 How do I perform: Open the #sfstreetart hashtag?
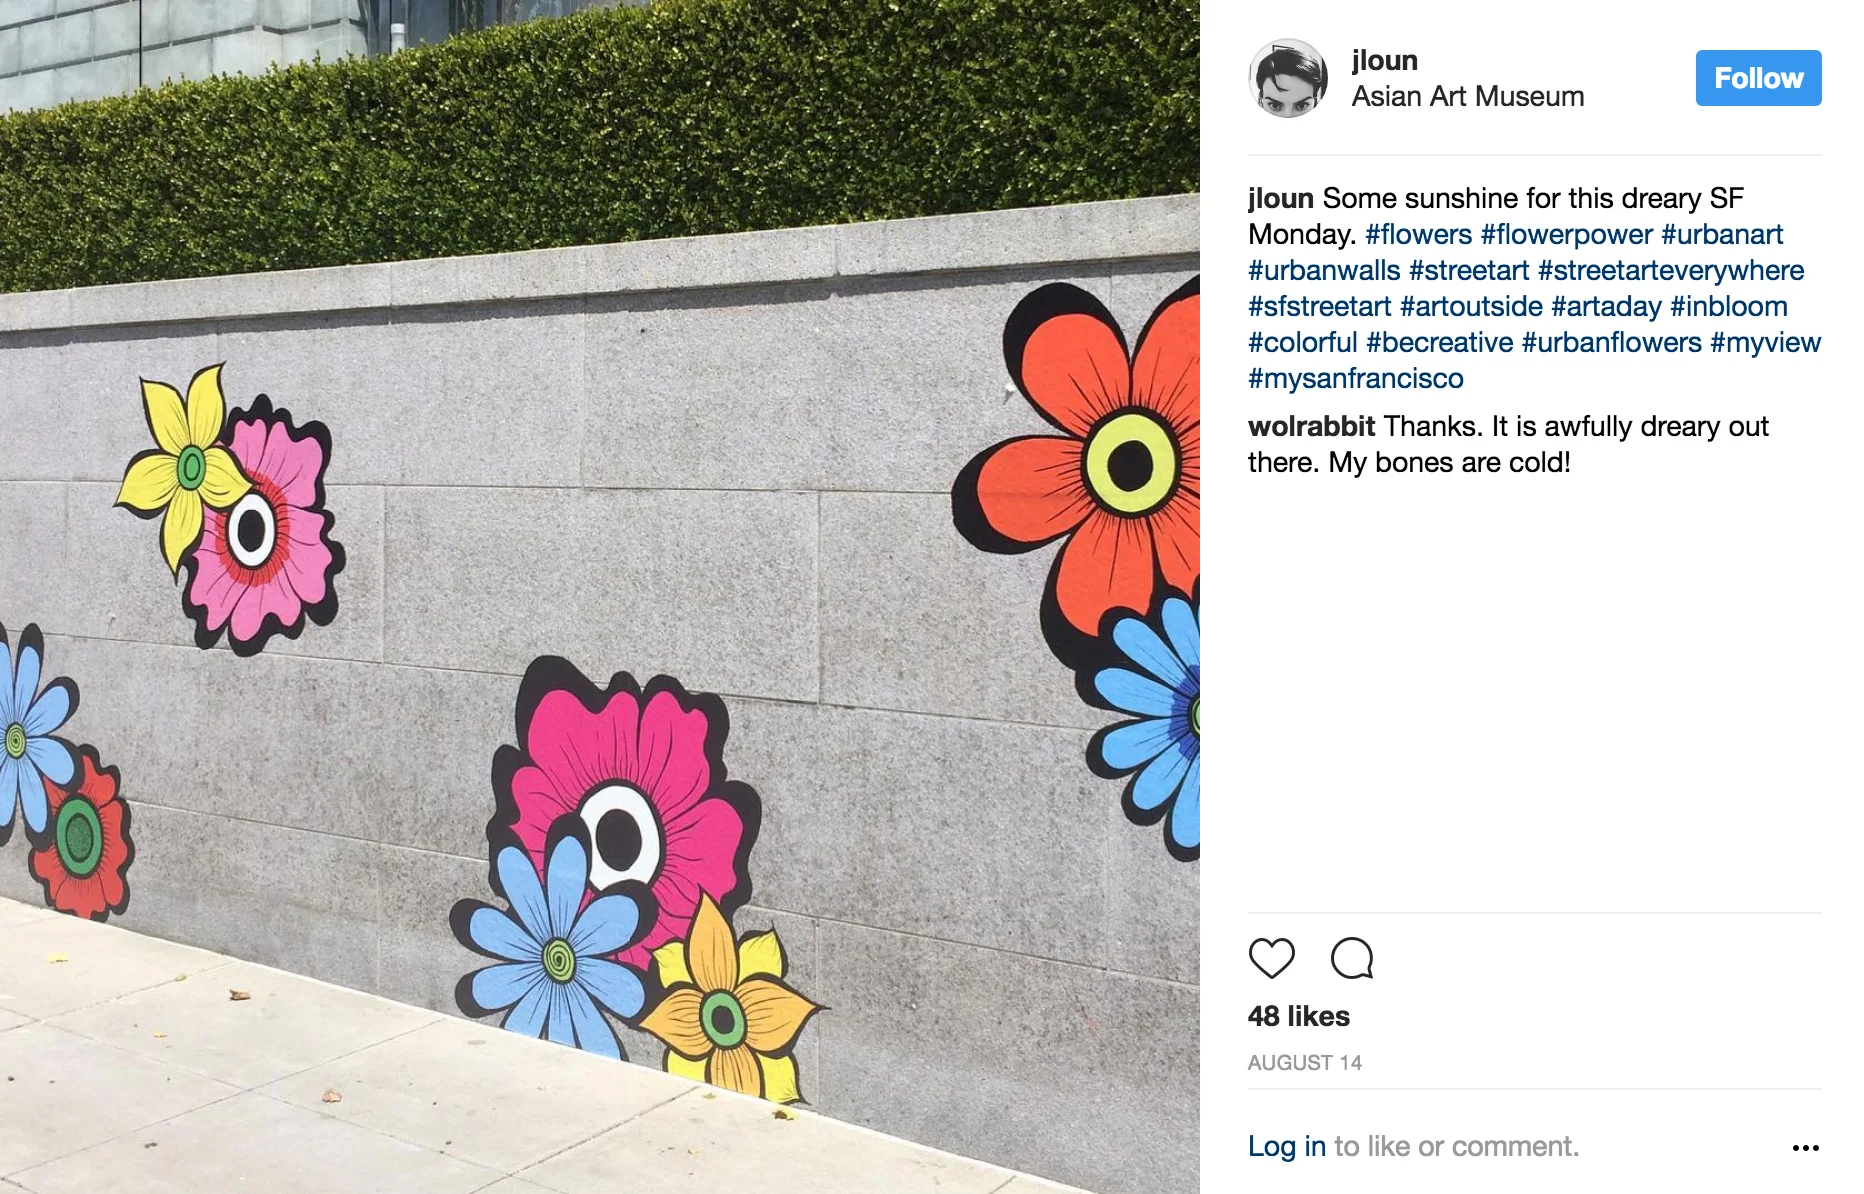pos(1319,306)
